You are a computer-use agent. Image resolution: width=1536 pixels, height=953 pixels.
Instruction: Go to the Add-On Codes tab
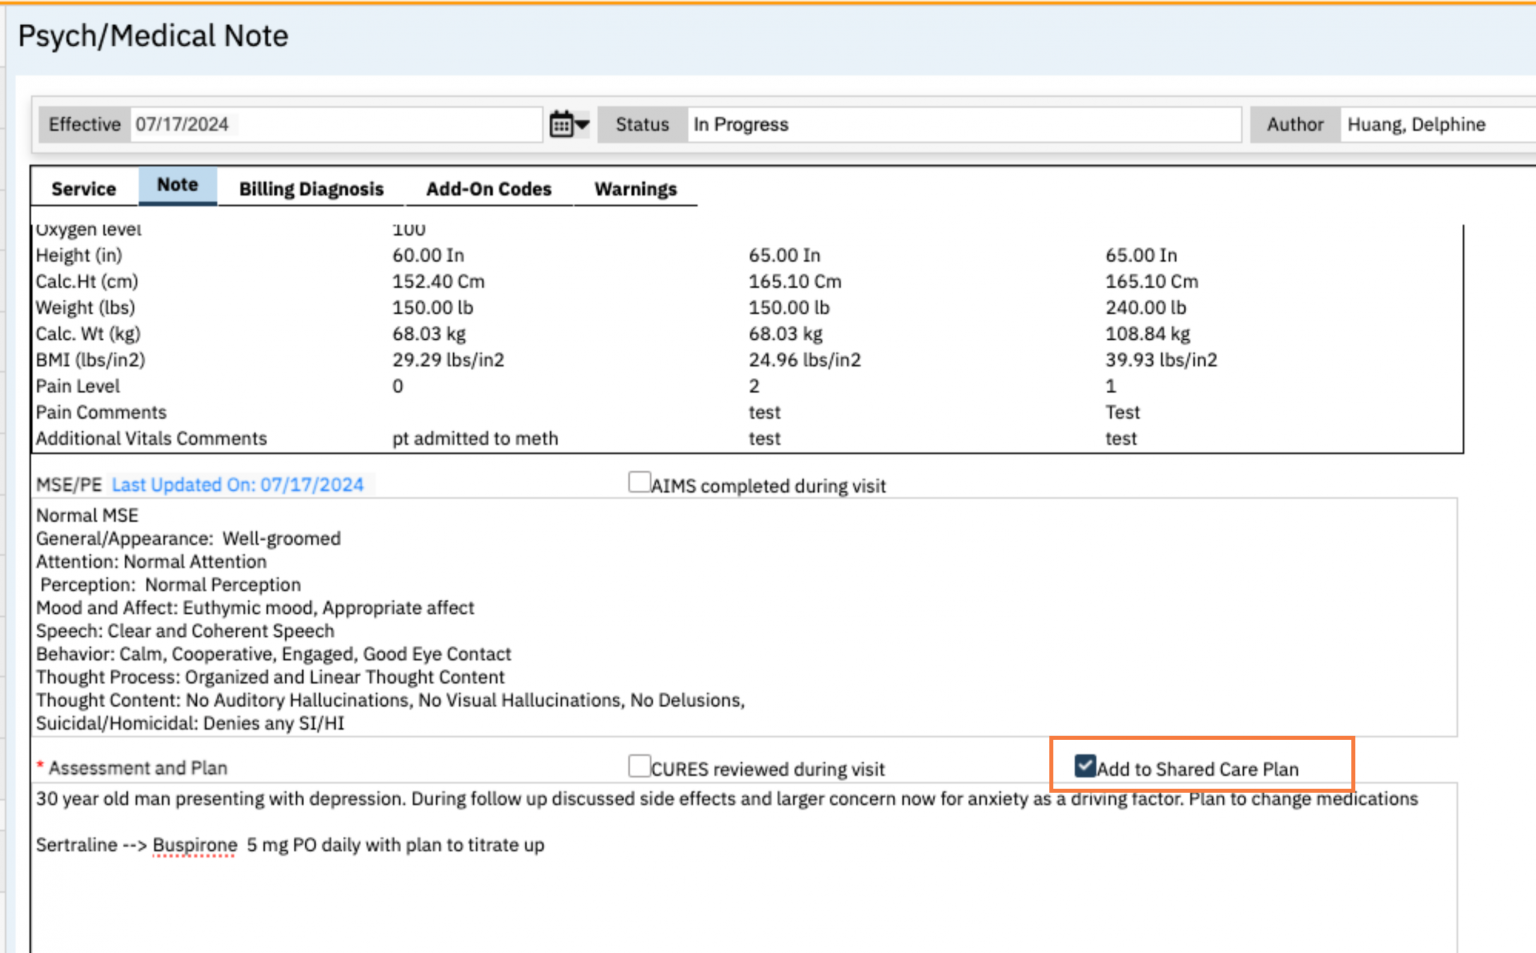click(x=488, y=189)
